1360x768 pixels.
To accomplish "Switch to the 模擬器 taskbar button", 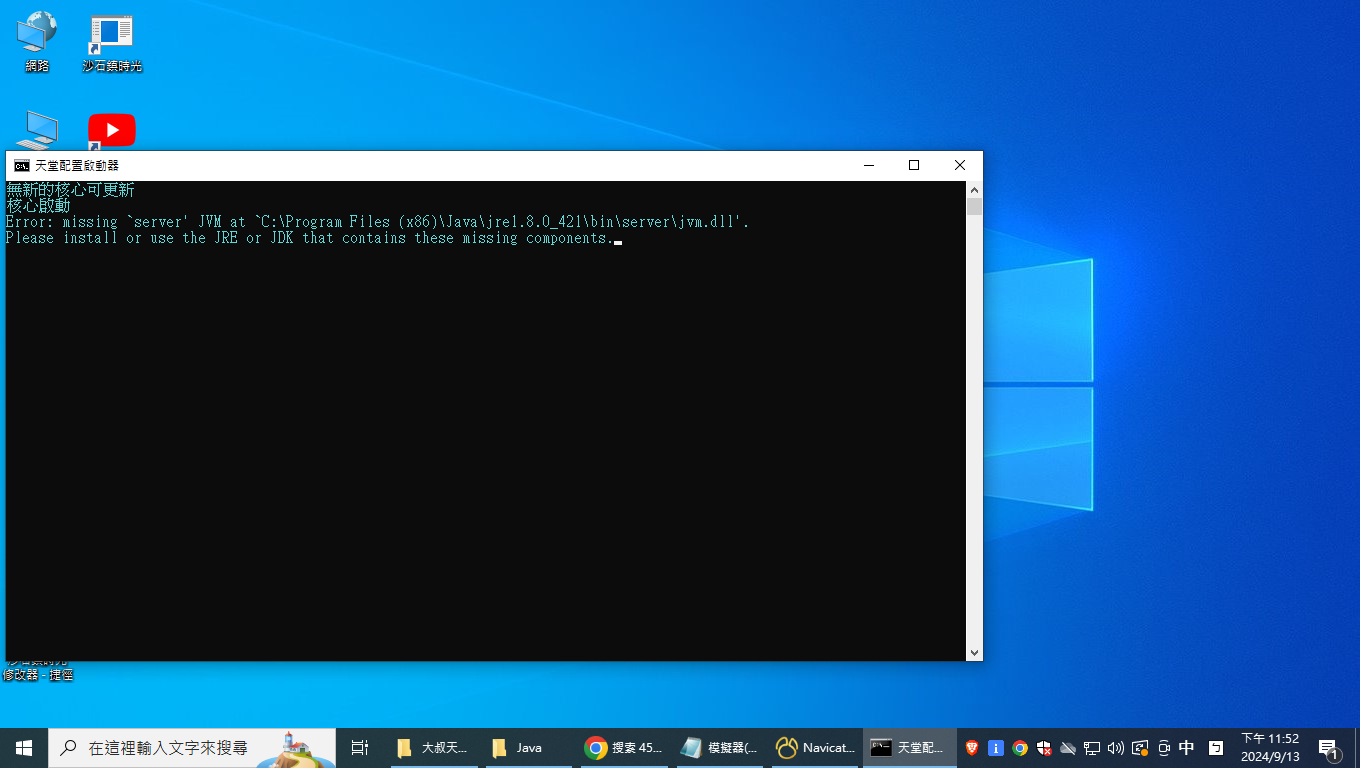I will click(719, 748).
